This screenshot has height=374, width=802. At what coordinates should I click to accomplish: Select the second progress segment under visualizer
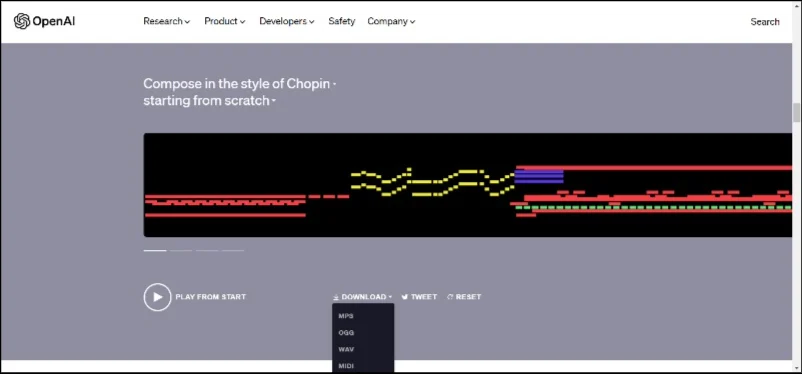[181, 251]
